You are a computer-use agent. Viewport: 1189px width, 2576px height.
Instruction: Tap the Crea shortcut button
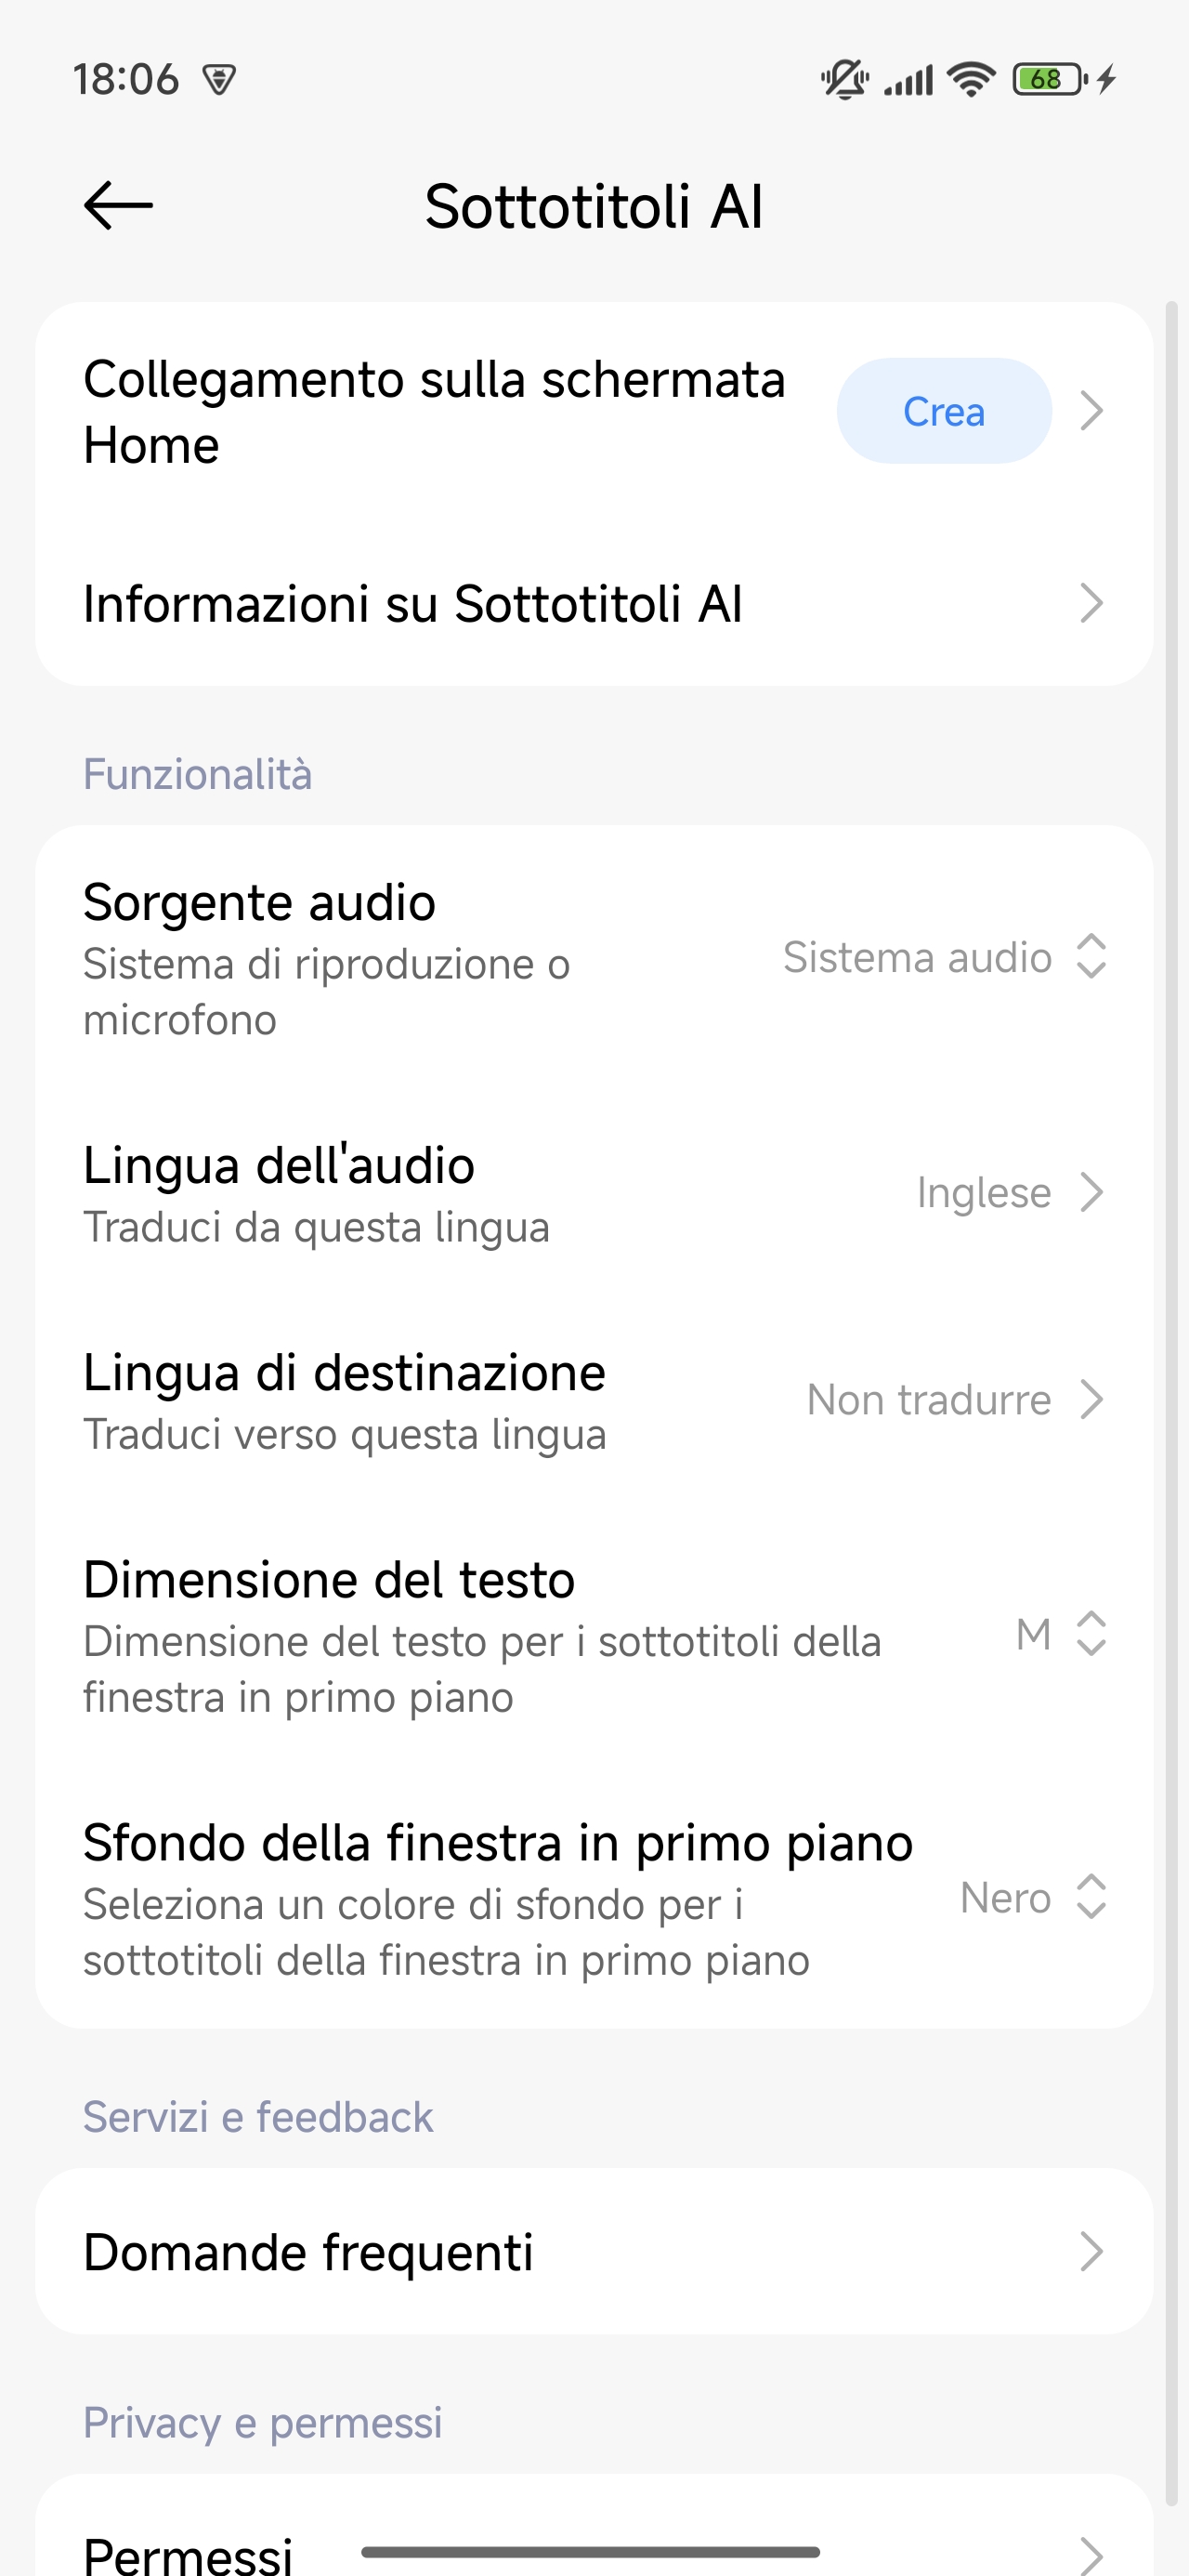[943, 411]
